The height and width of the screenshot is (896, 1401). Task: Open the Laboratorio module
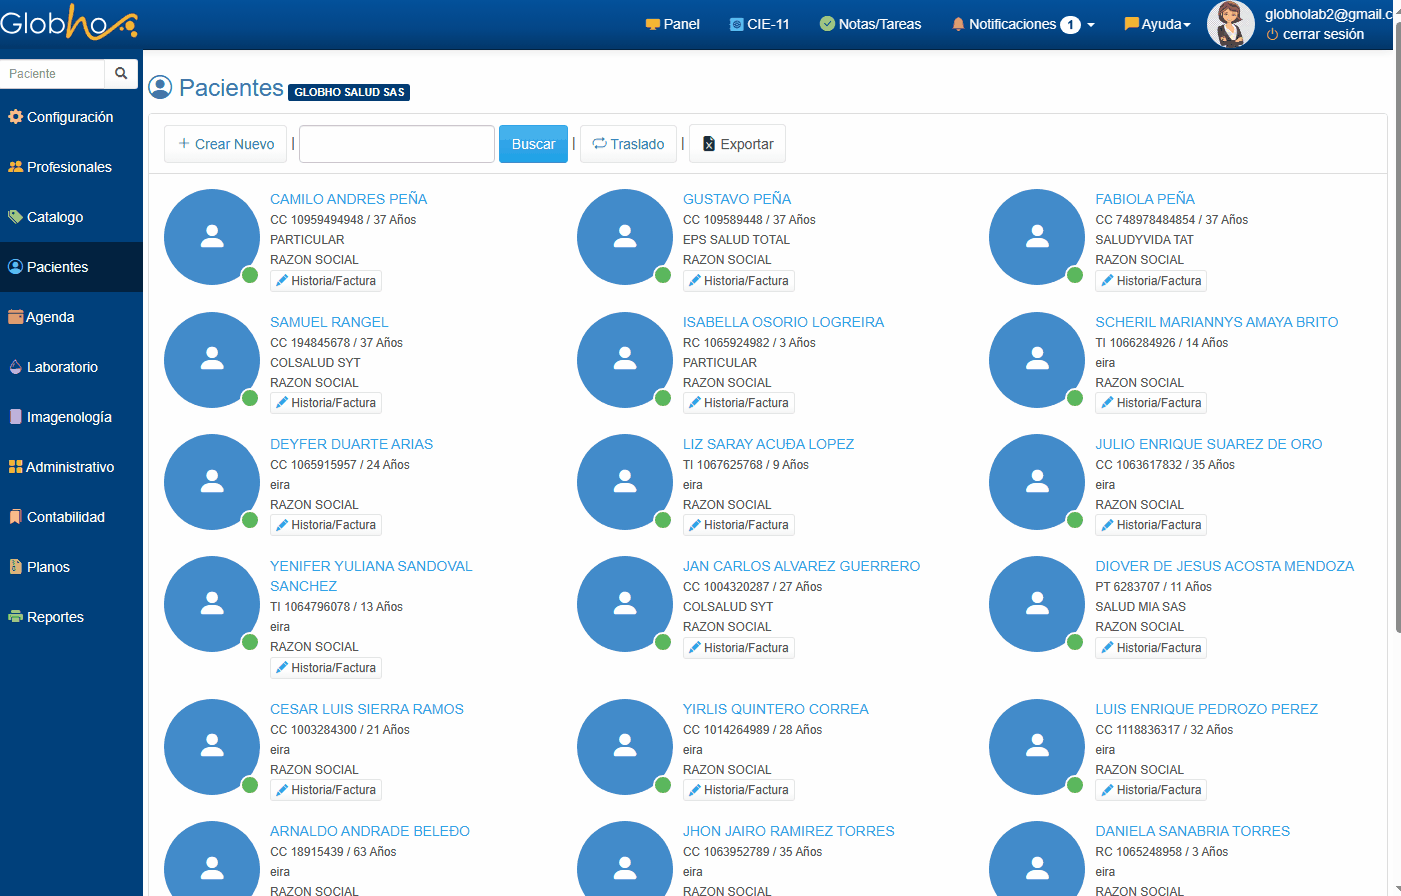coord(62,367)
